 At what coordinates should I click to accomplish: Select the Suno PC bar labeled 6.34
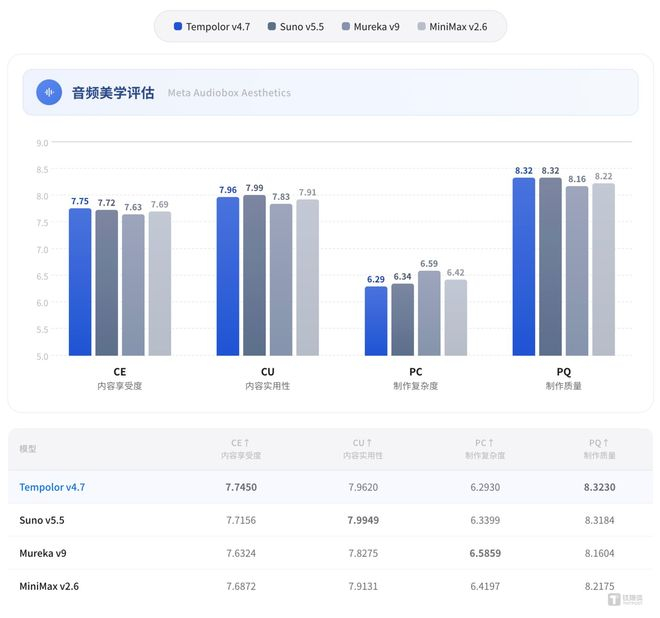coord(402,320)
